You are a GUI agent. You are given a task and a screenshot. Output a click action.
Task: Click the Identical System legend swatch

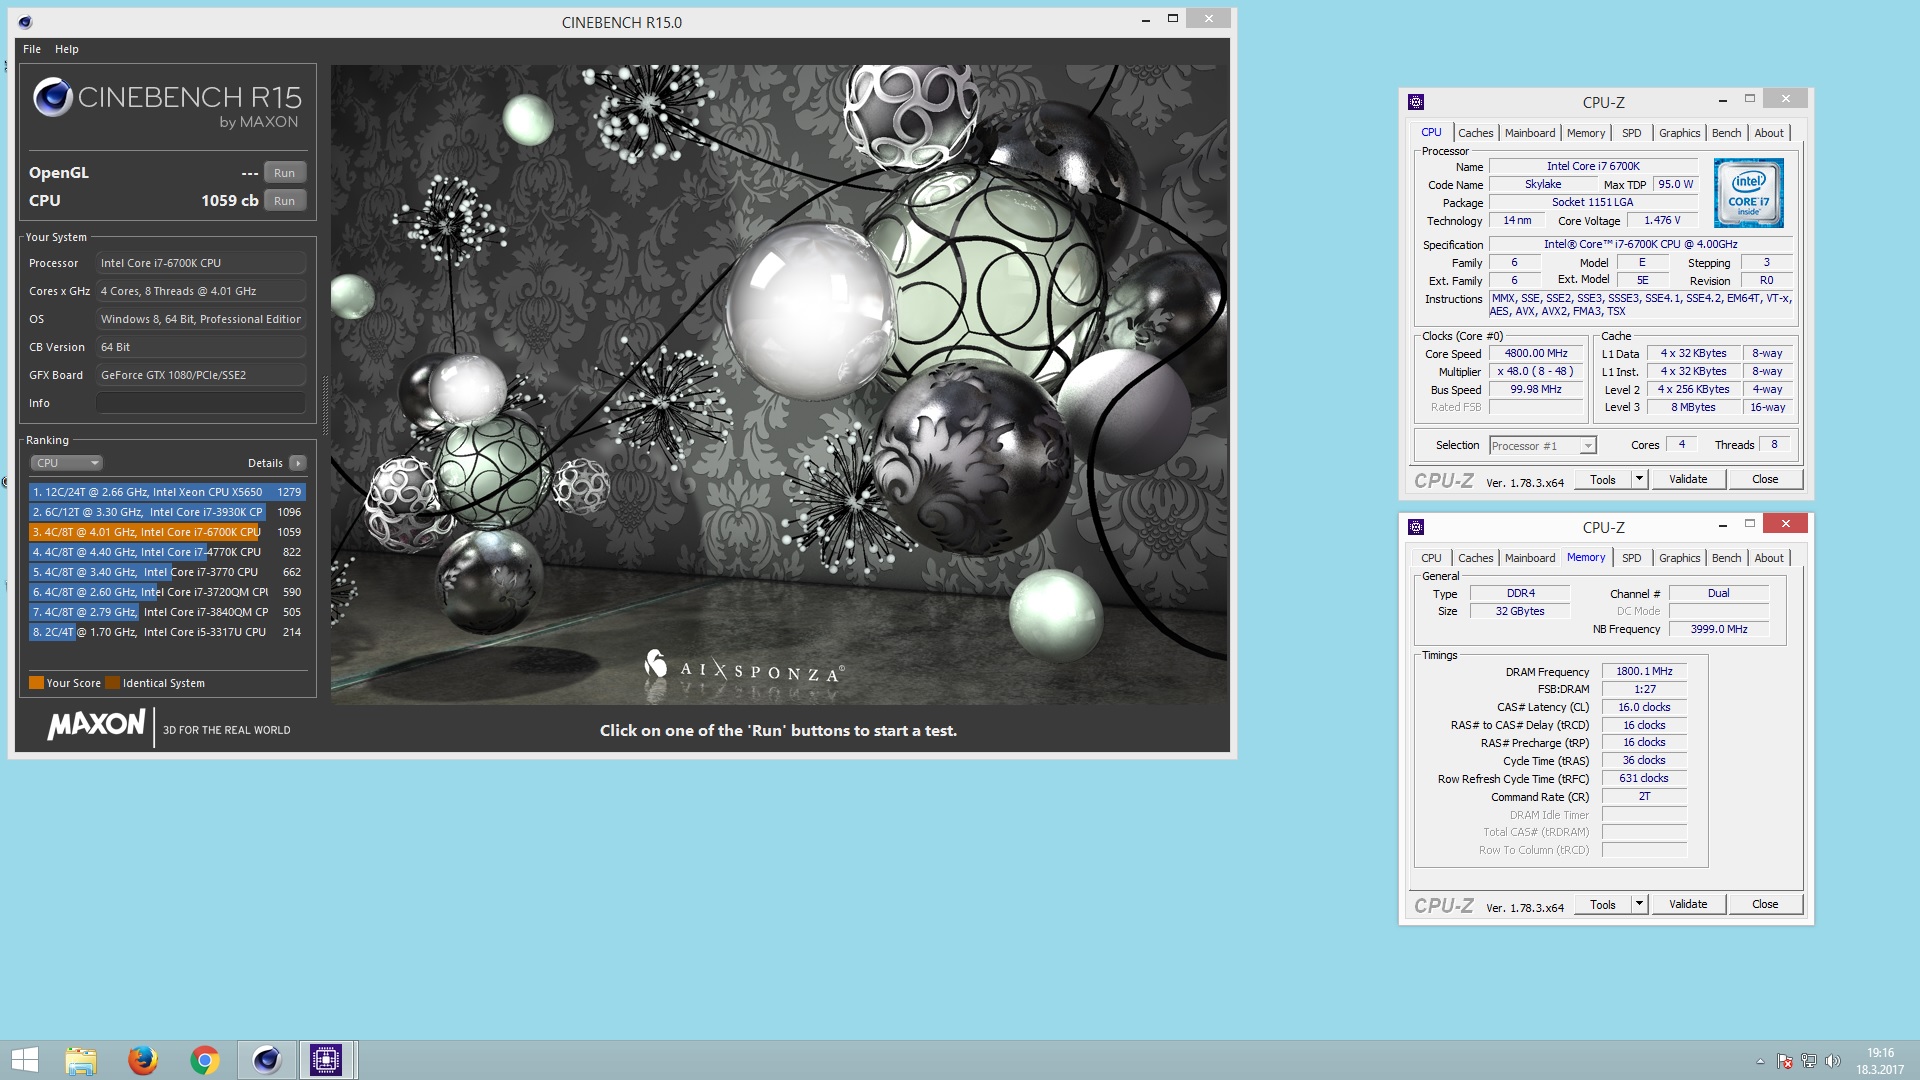pyautogui.click(x=112, y=683)
